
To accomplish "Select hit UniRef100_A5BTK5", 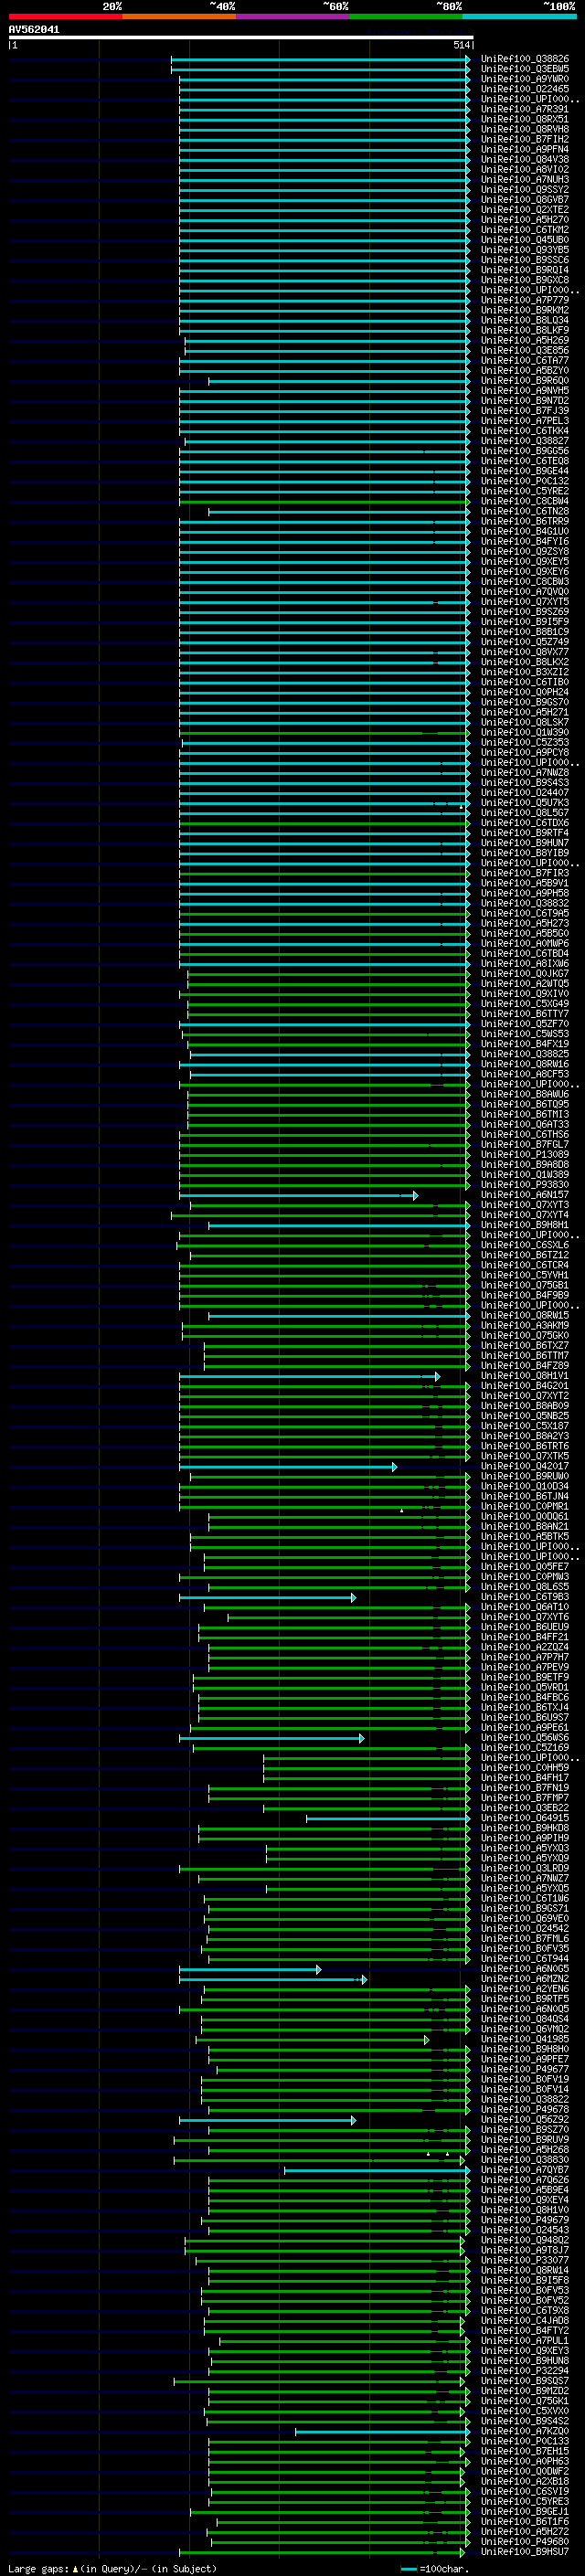I will [x=524, y=1536].
